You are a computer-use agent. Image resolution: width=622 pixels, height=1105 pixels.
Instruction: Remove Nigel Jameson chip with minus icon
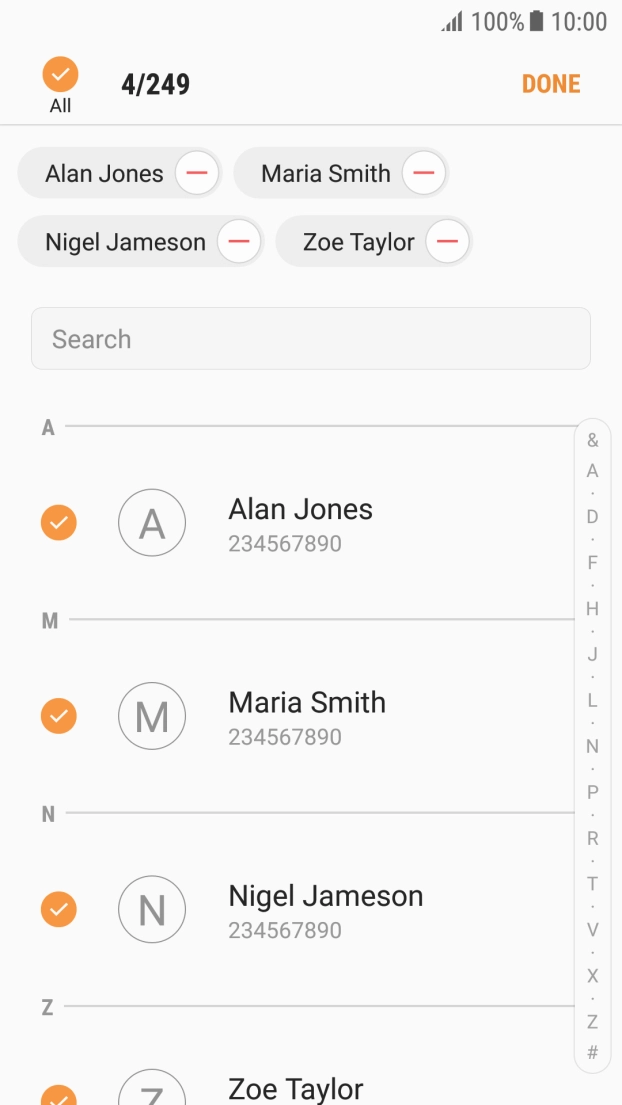239,242
